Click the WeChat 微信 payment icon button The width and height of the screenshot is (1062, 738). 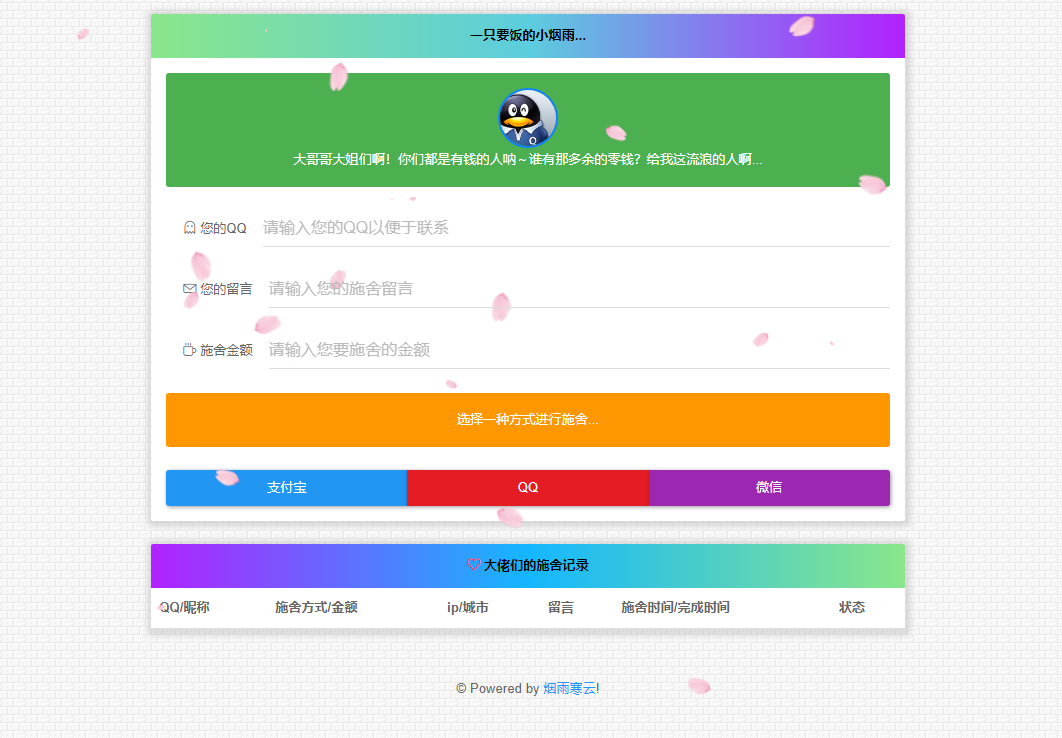pyautogui.click(x=769, y=487)
